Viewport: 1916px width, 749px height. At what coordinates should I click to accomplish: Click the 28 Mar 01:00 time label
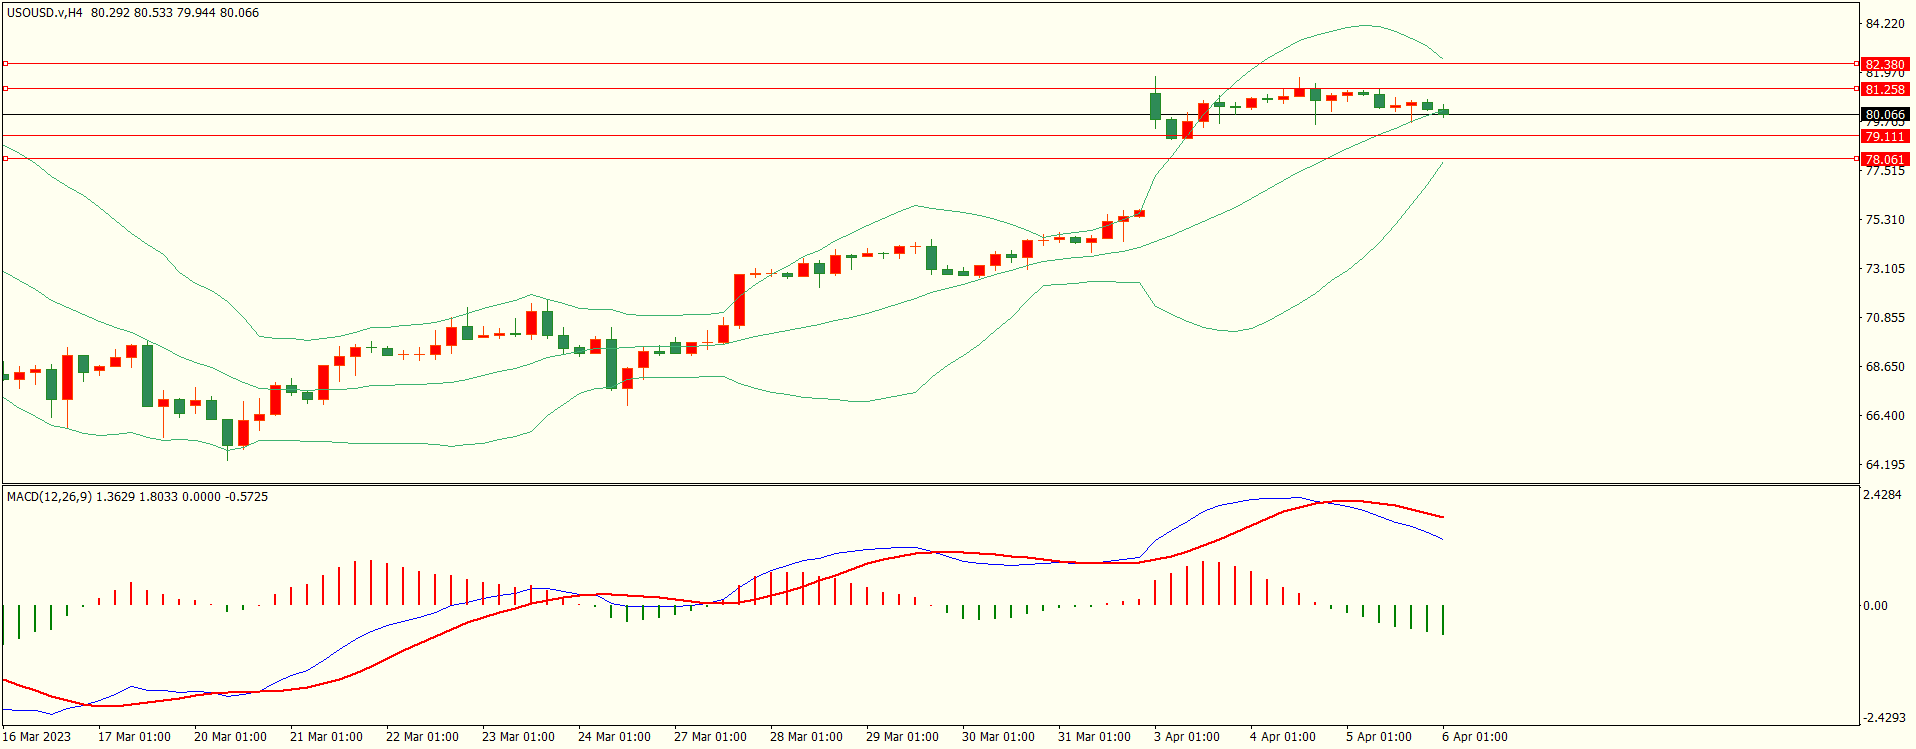pyautogui.click(x=806, y=737)
